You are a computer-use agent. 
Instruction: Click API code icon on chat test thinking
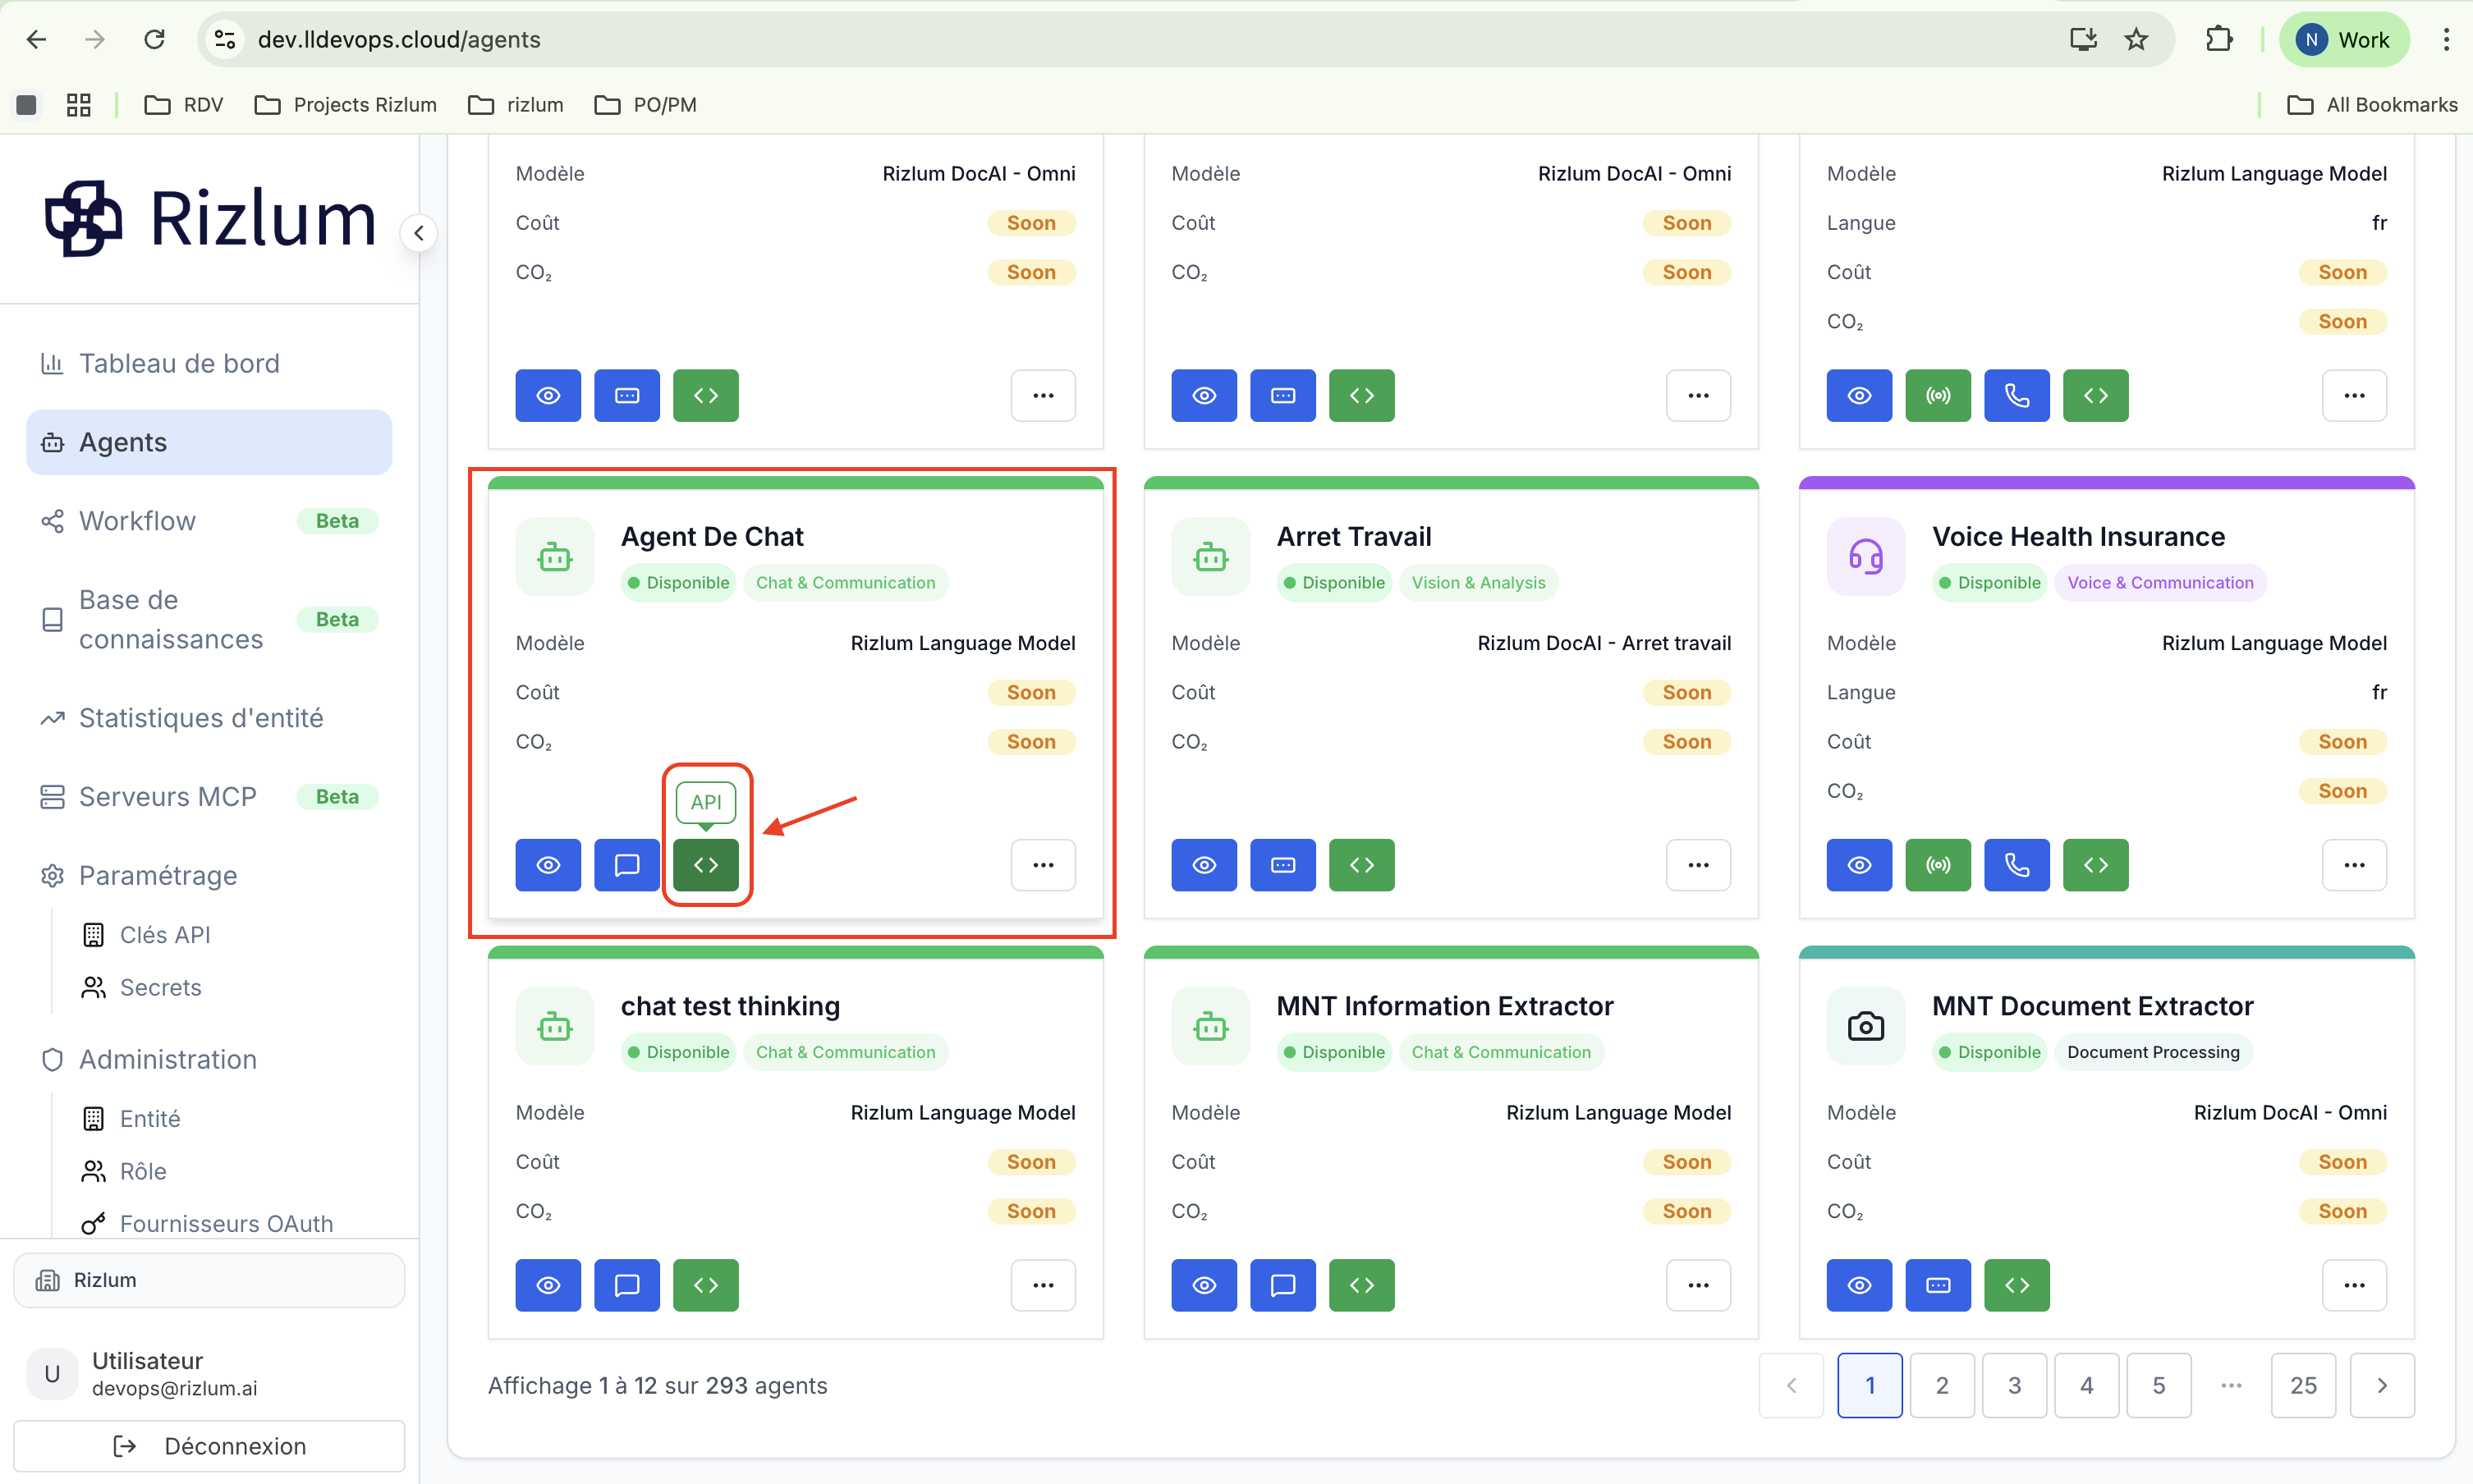(706, 1284)
